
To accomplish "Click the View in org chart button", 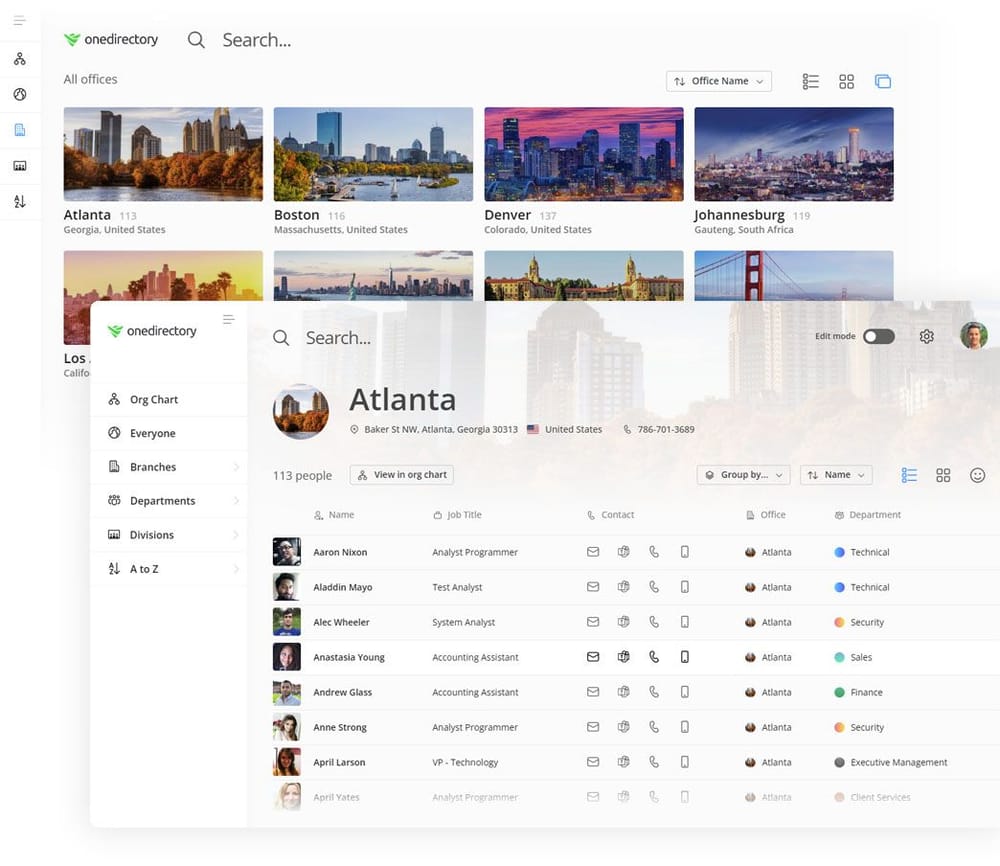I will 401,475.
